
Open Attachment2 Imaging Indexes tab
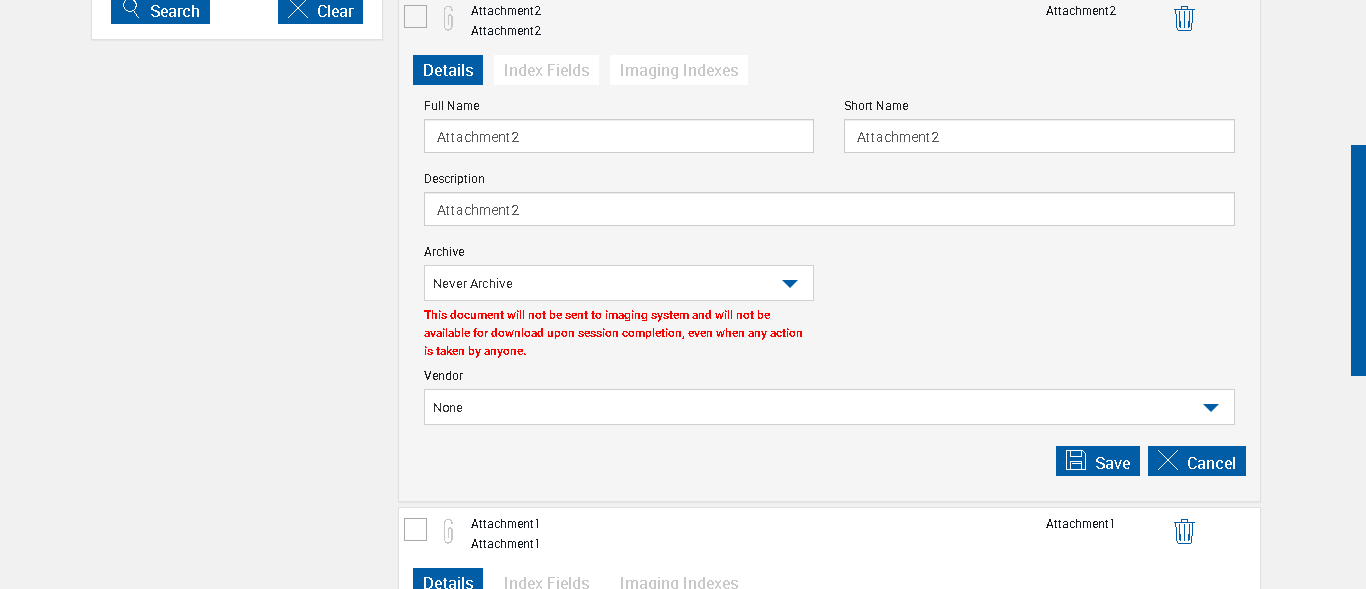(x=678, y=70)
